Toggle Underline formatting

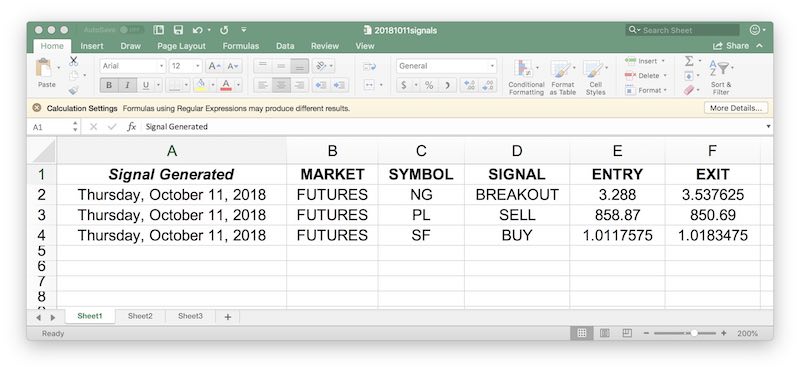[x=146, y=85]
